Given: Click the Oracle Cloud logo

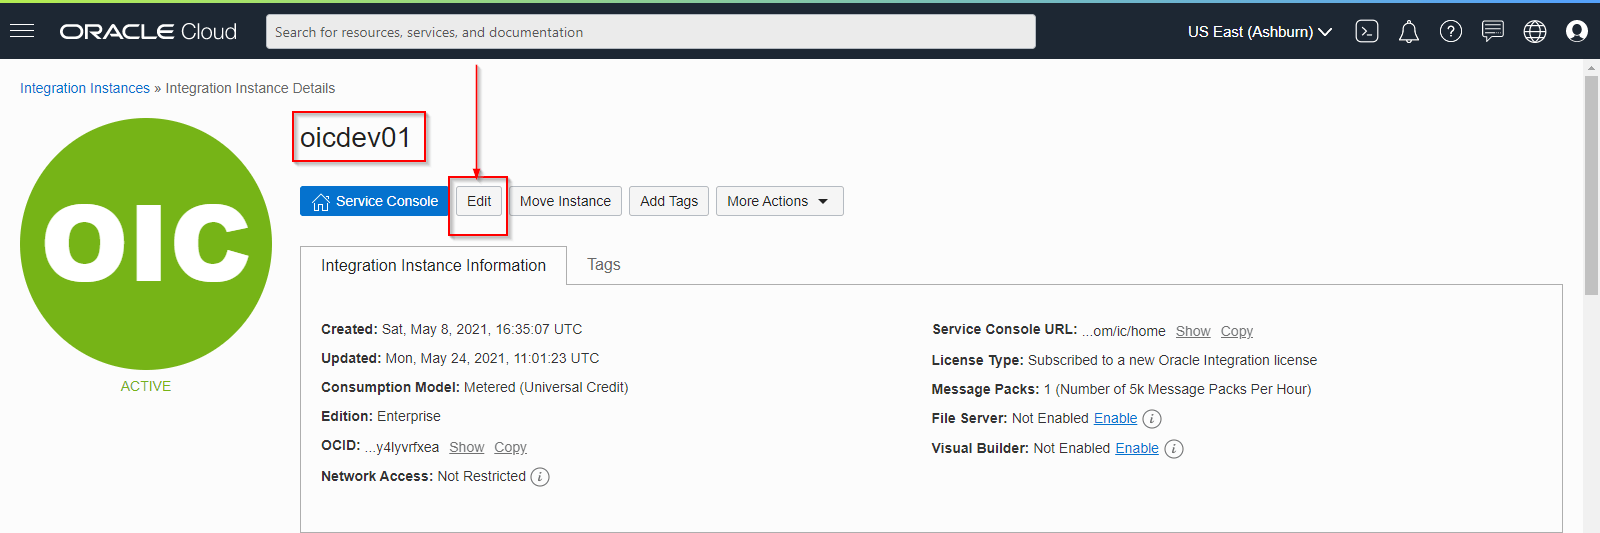Looking at the screenshot, I should tap(148, 32).
